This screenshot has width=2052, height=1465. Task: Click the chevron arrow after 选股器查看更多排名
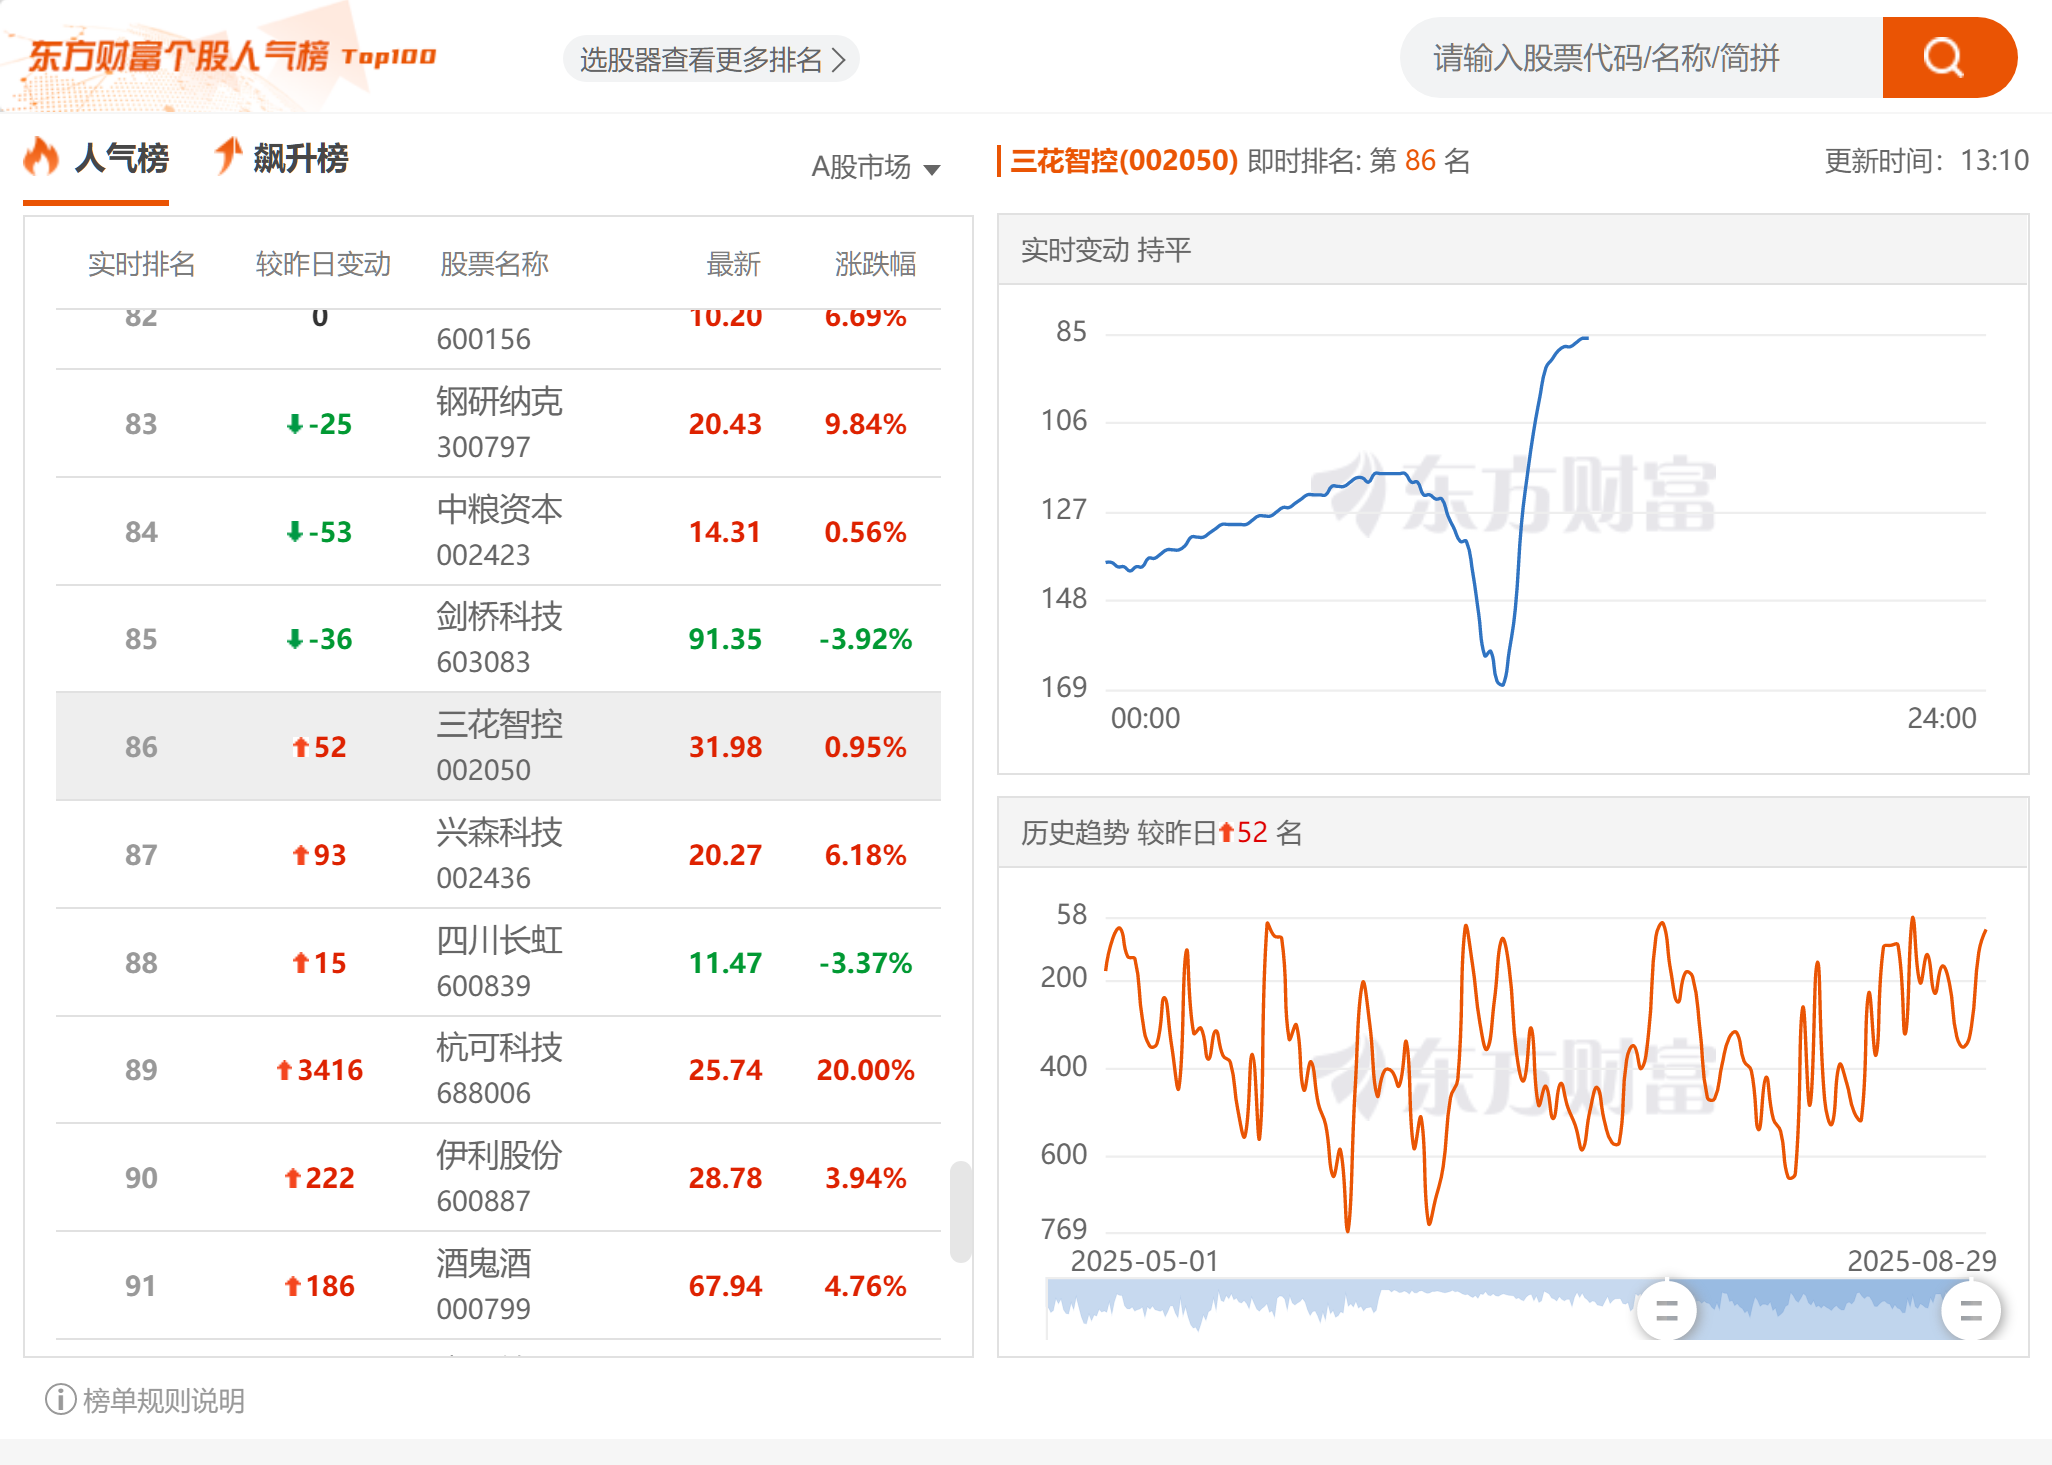(x=838, y=60)
